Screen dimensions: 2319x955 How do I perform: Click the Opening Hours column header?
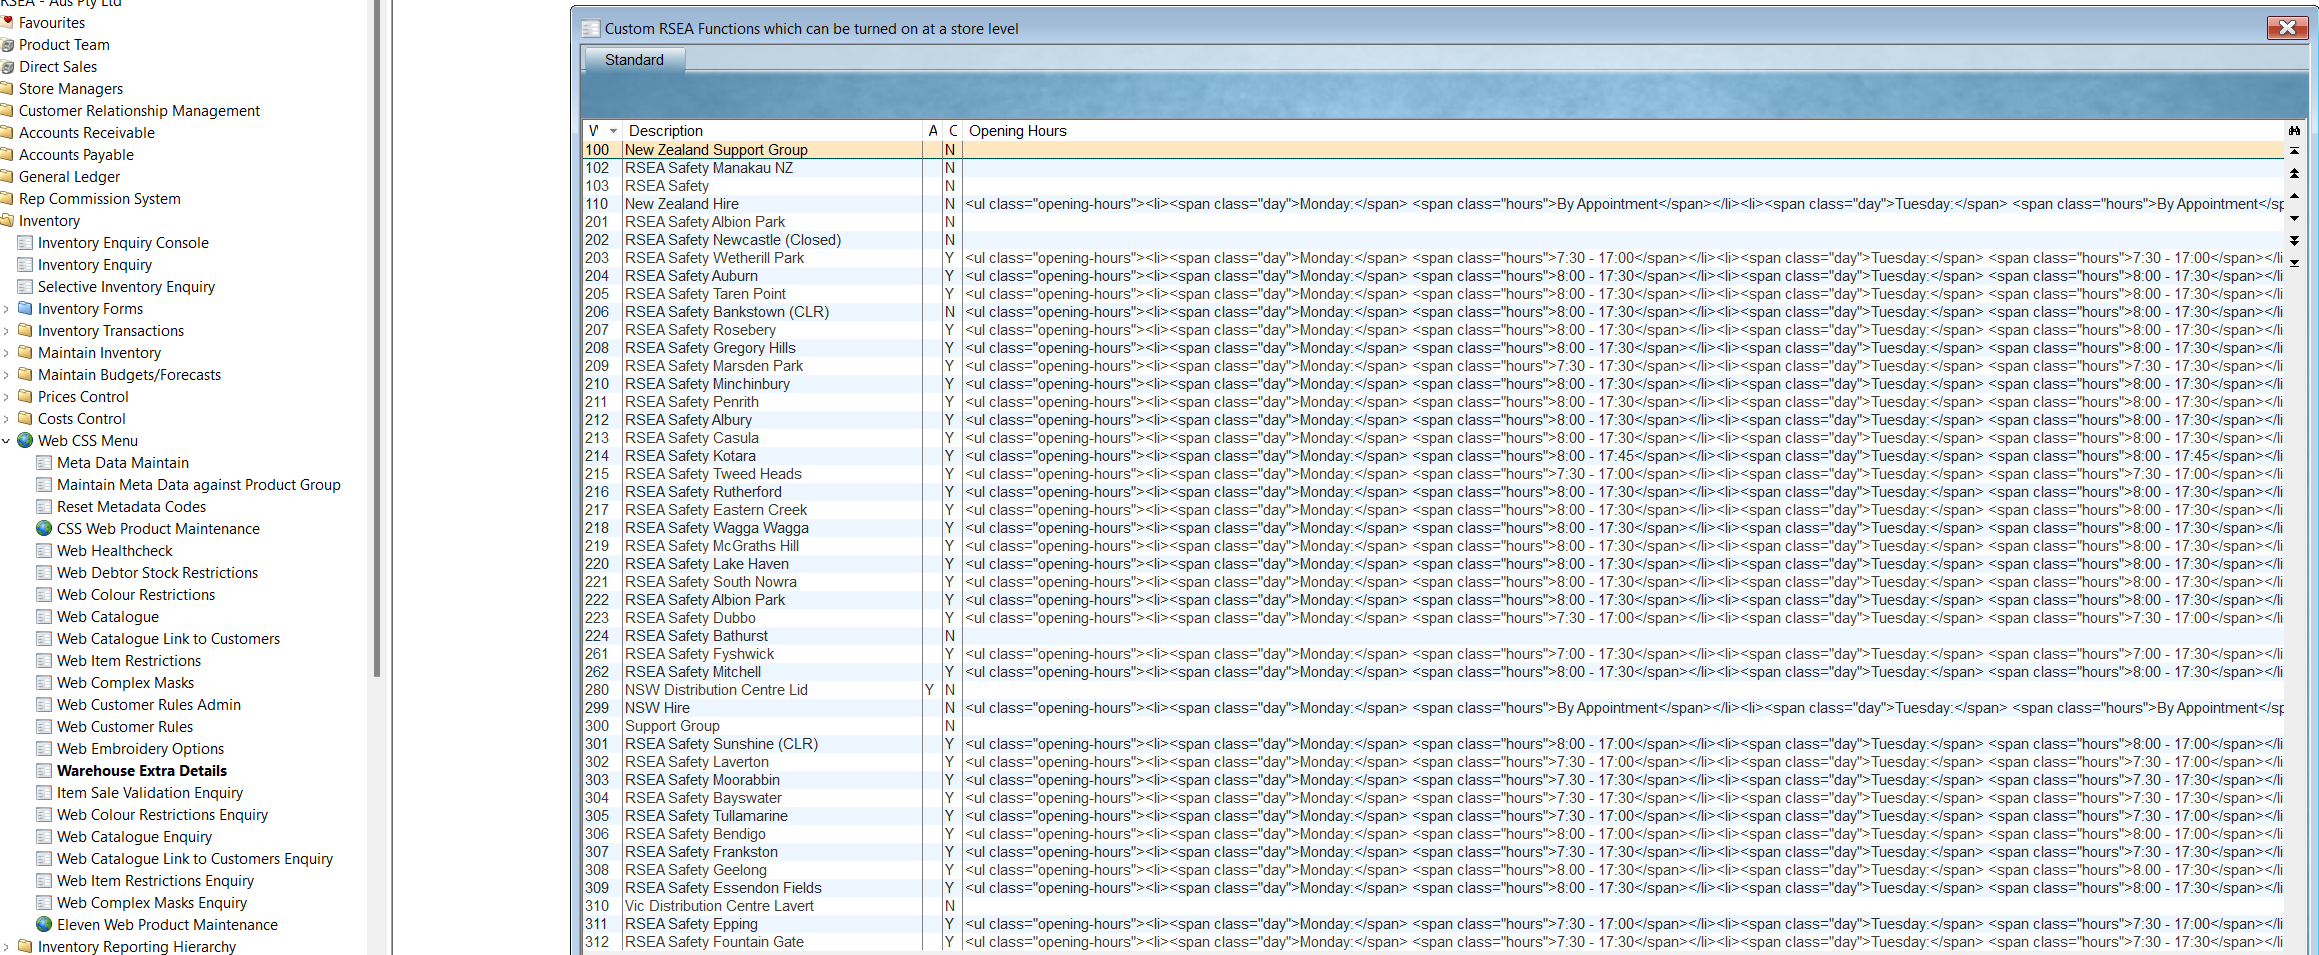point(1623,131)
